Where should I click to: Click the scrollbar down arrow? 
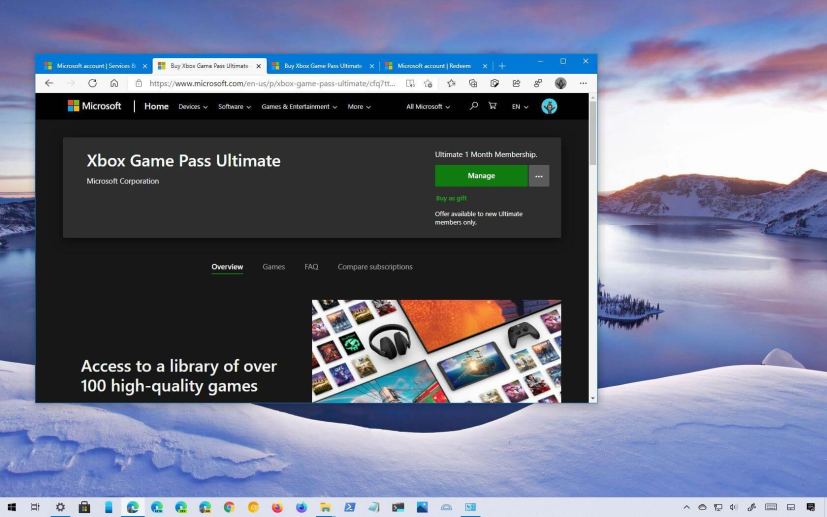[593, 398]
